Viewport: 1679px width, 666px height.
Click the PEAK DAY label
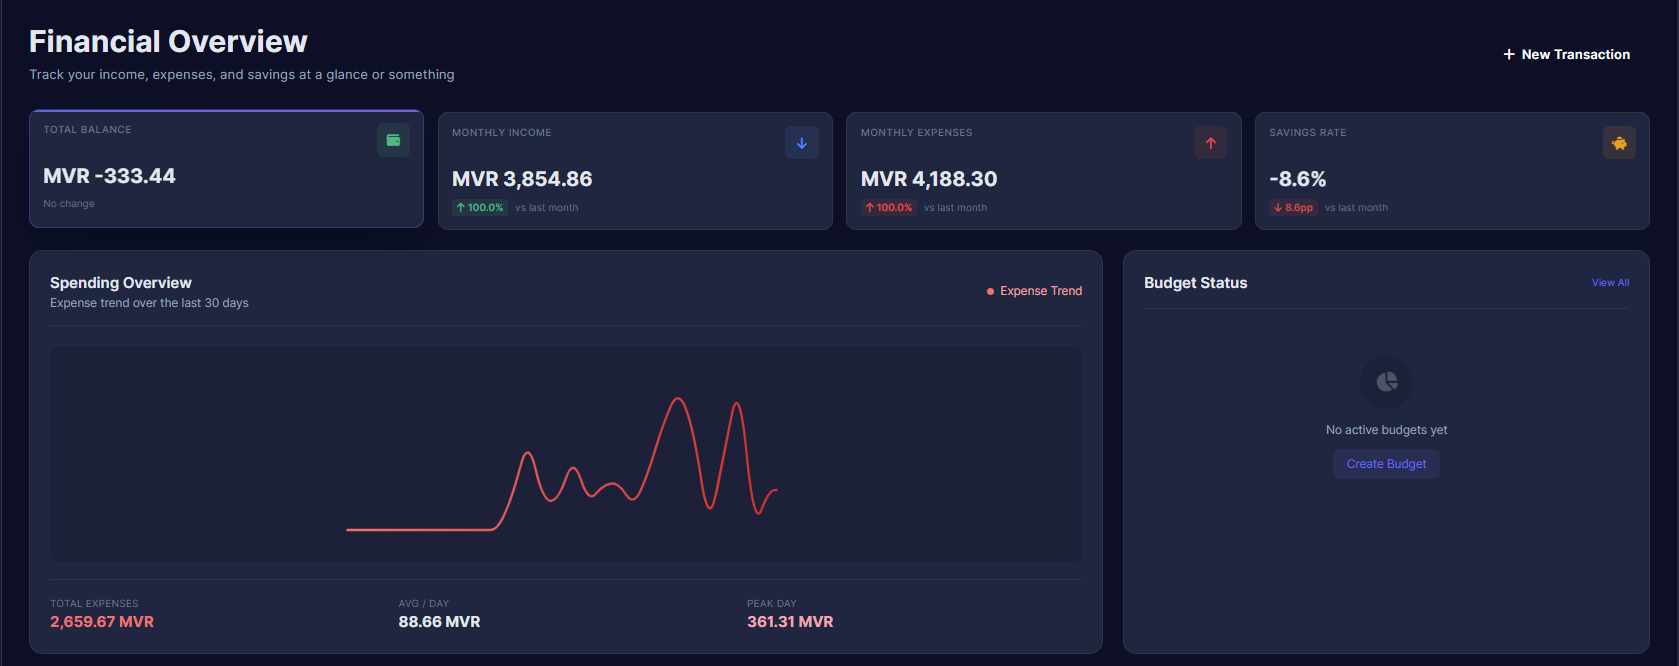772,604
